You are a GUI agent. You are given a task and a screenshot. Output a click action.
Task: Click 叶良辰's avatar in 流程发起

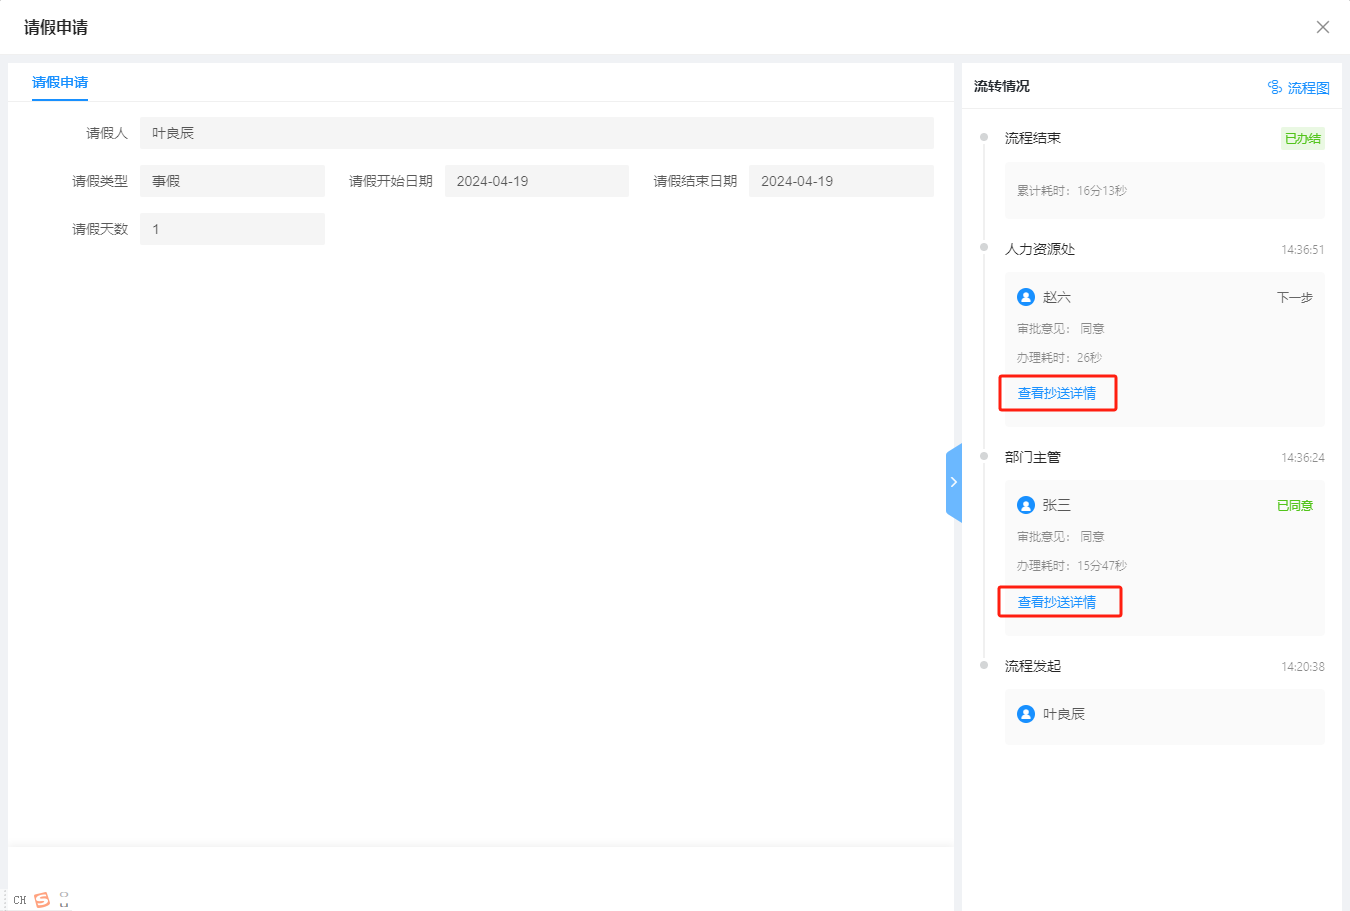pos(1025,714)
